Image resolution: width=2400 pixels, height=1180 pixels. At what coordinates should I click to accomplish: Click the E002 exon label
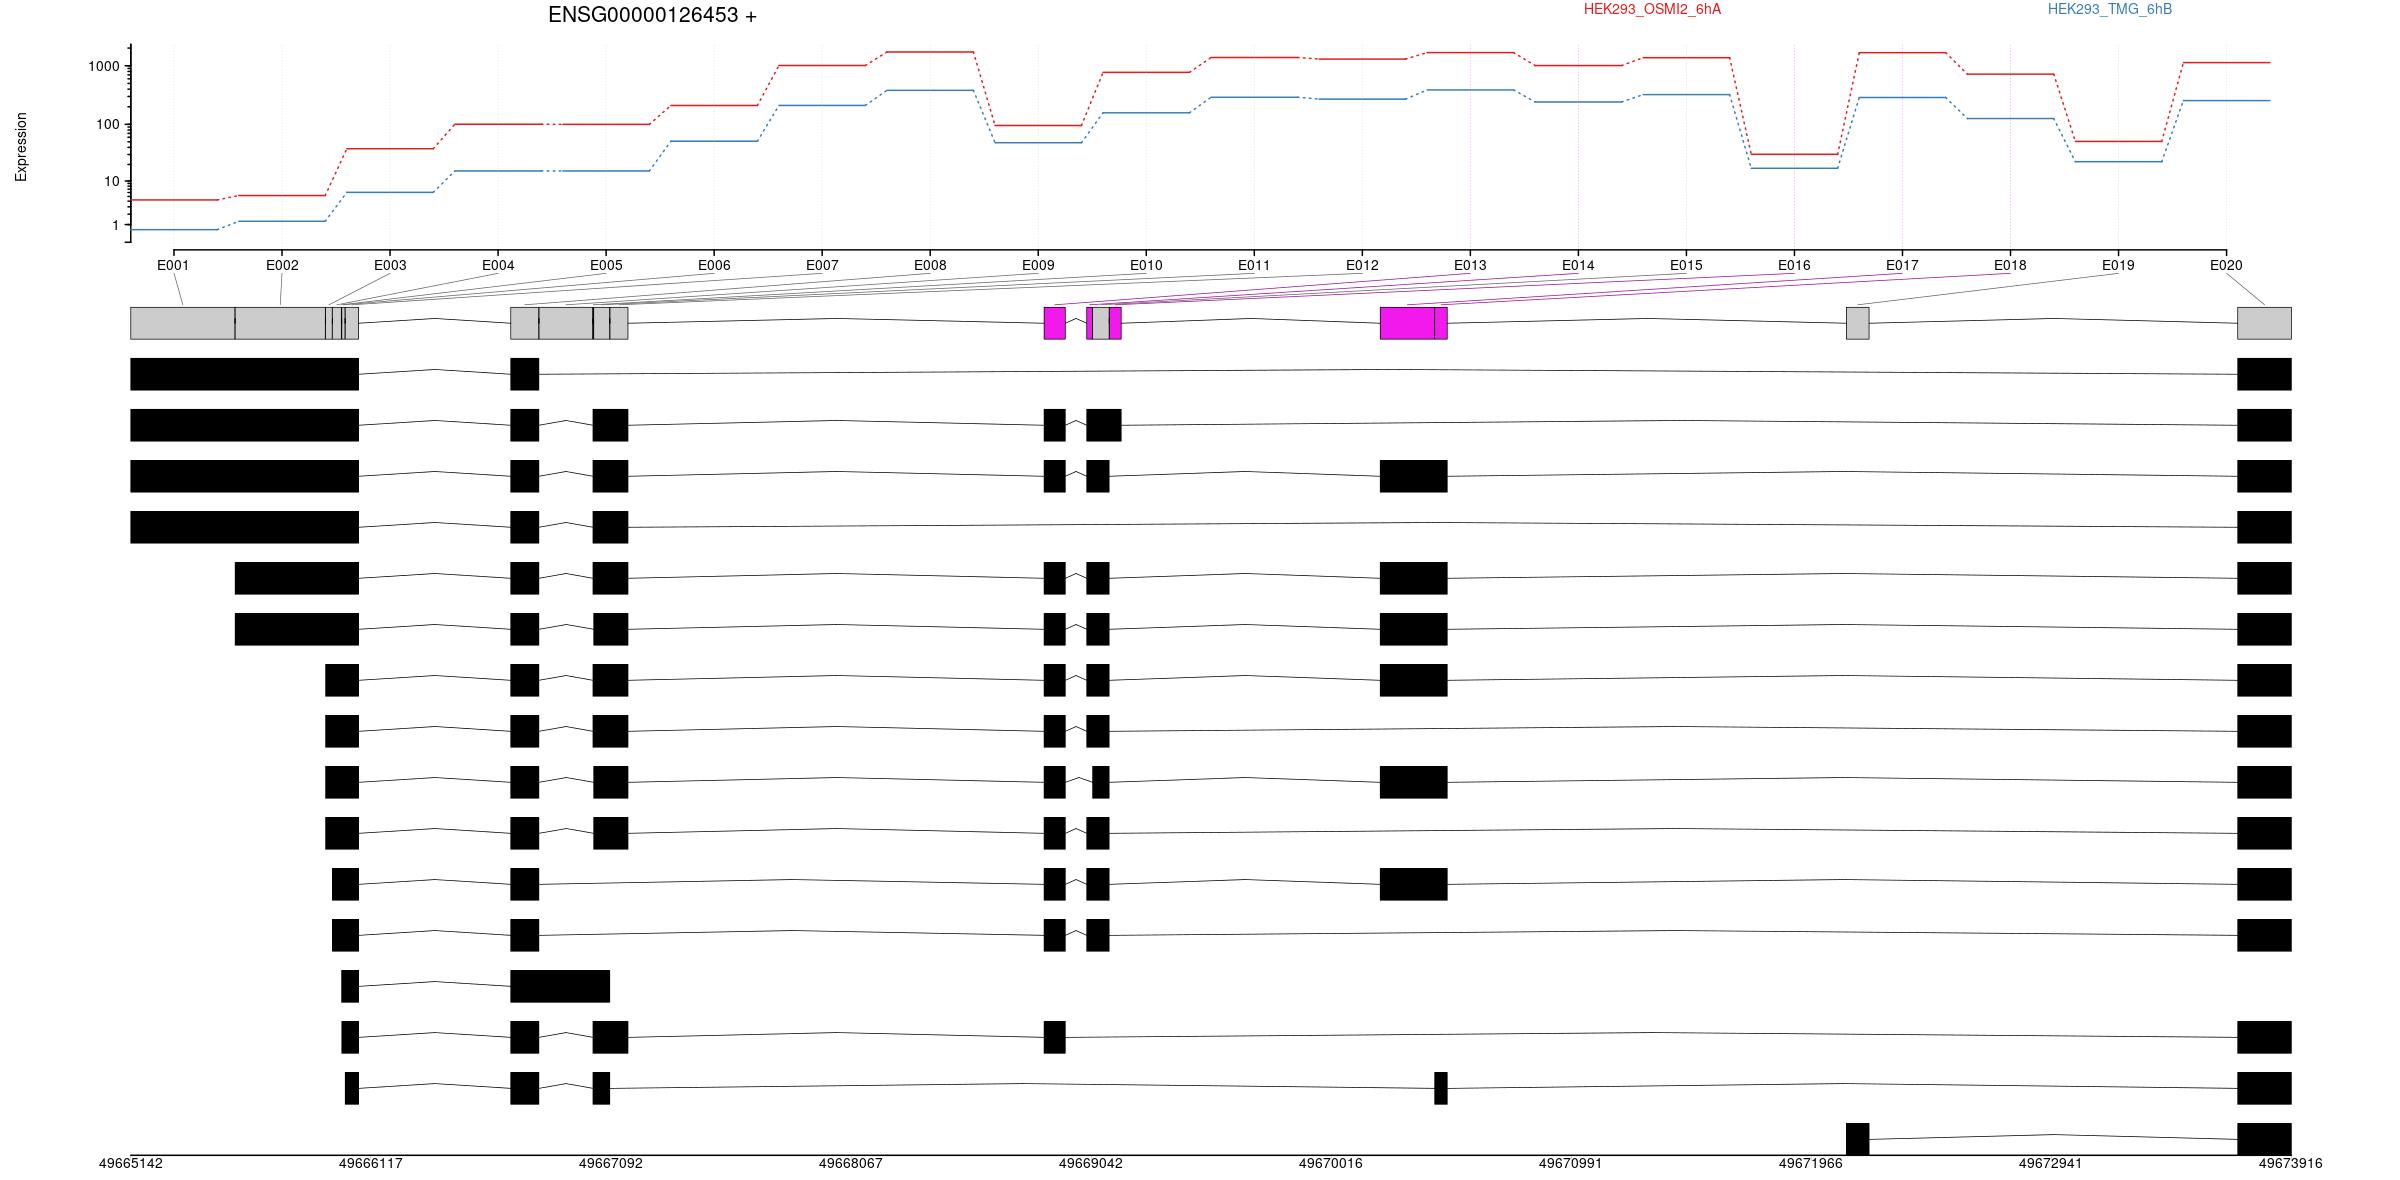click(282, 265)
